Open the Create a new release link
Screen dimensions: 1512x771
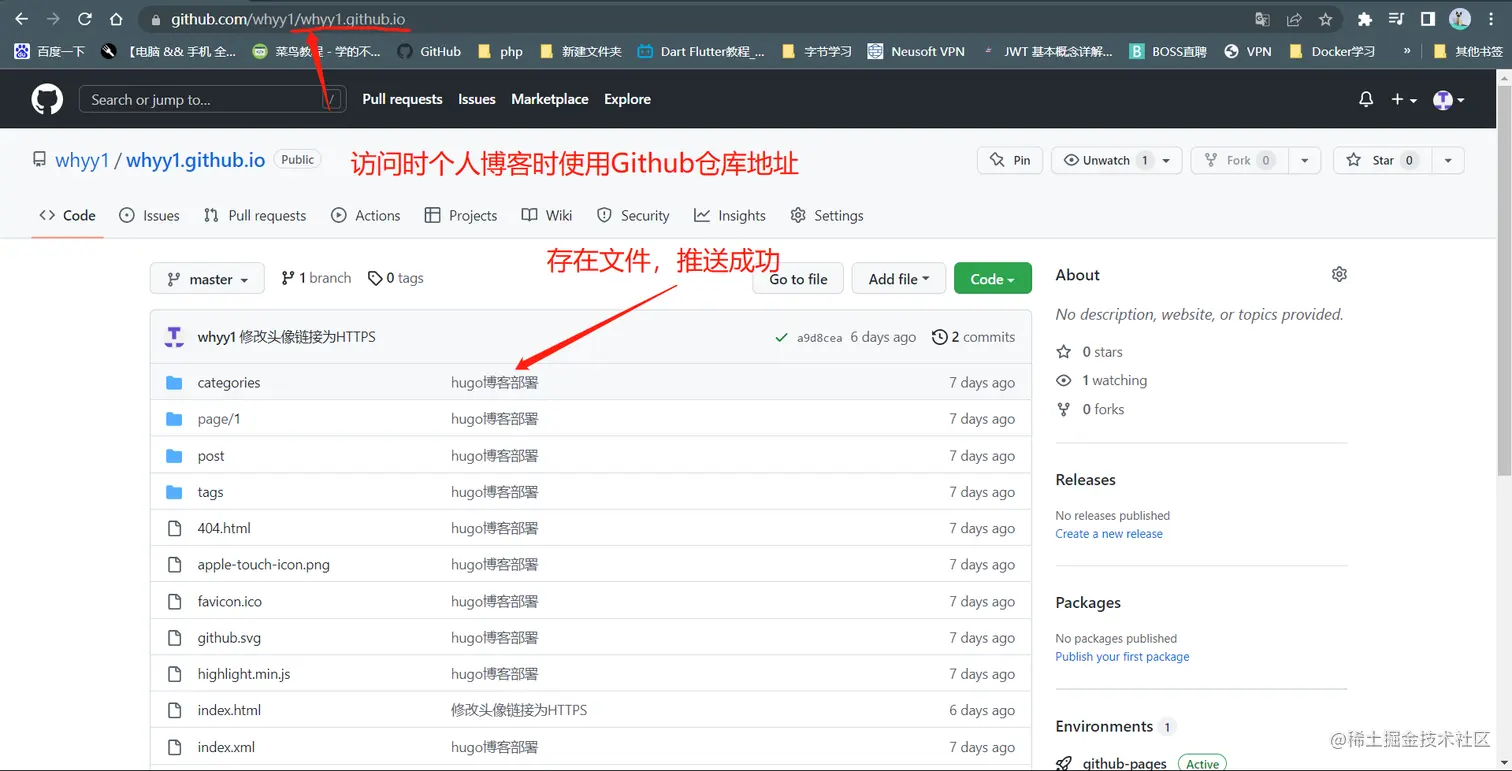click(x=1109, y=534)
